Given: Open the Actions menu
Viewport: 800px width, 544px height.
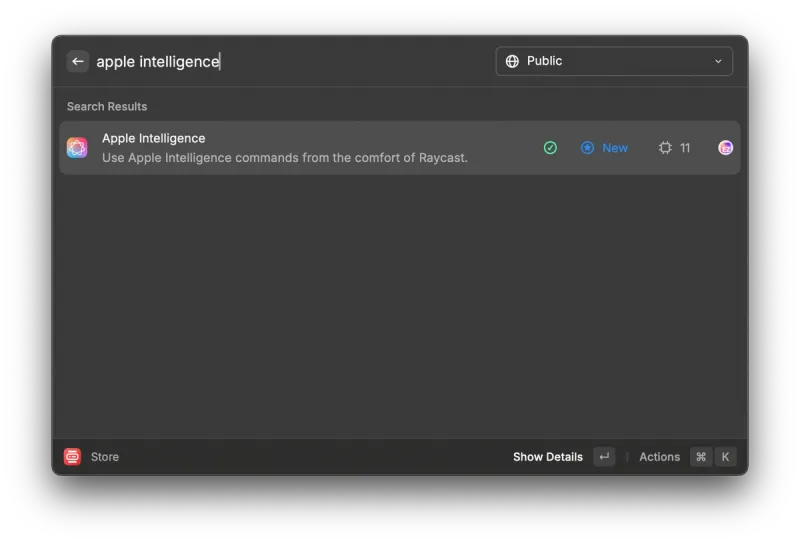Looking at the screenshot, I should click(659, 457).
